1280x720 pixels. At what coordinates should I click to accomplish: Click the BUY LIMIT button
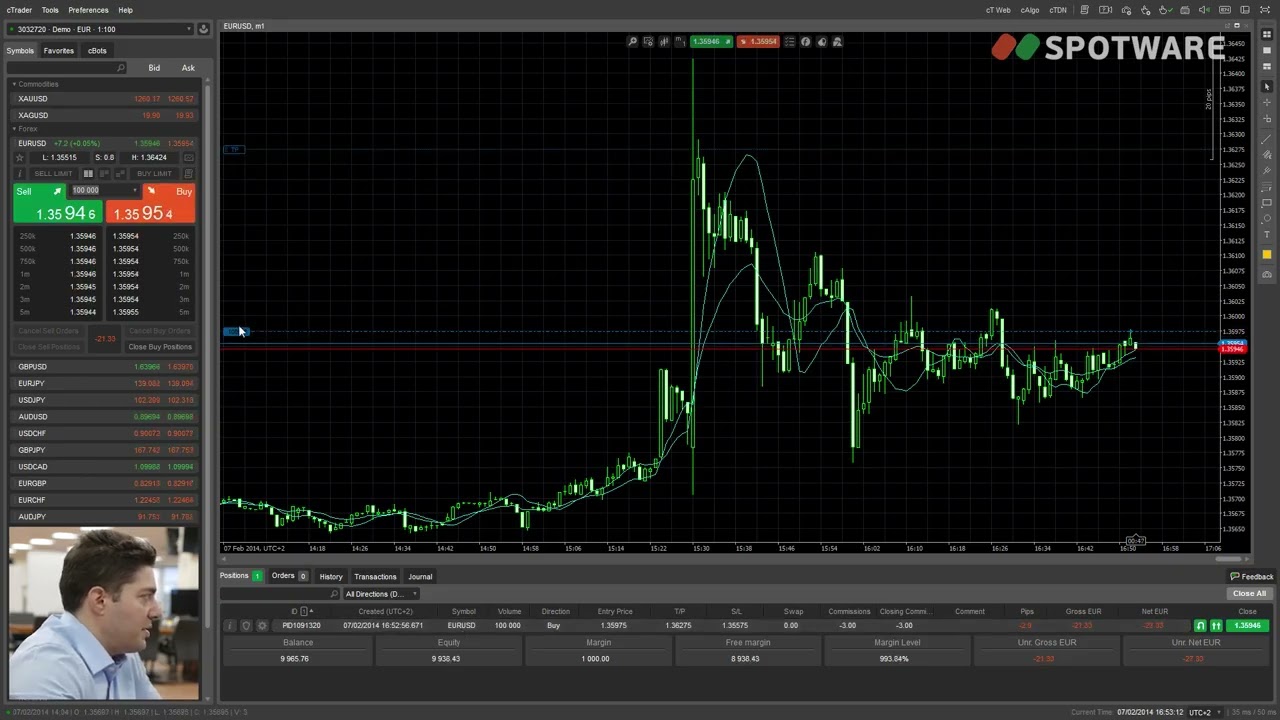click(154, 174)
